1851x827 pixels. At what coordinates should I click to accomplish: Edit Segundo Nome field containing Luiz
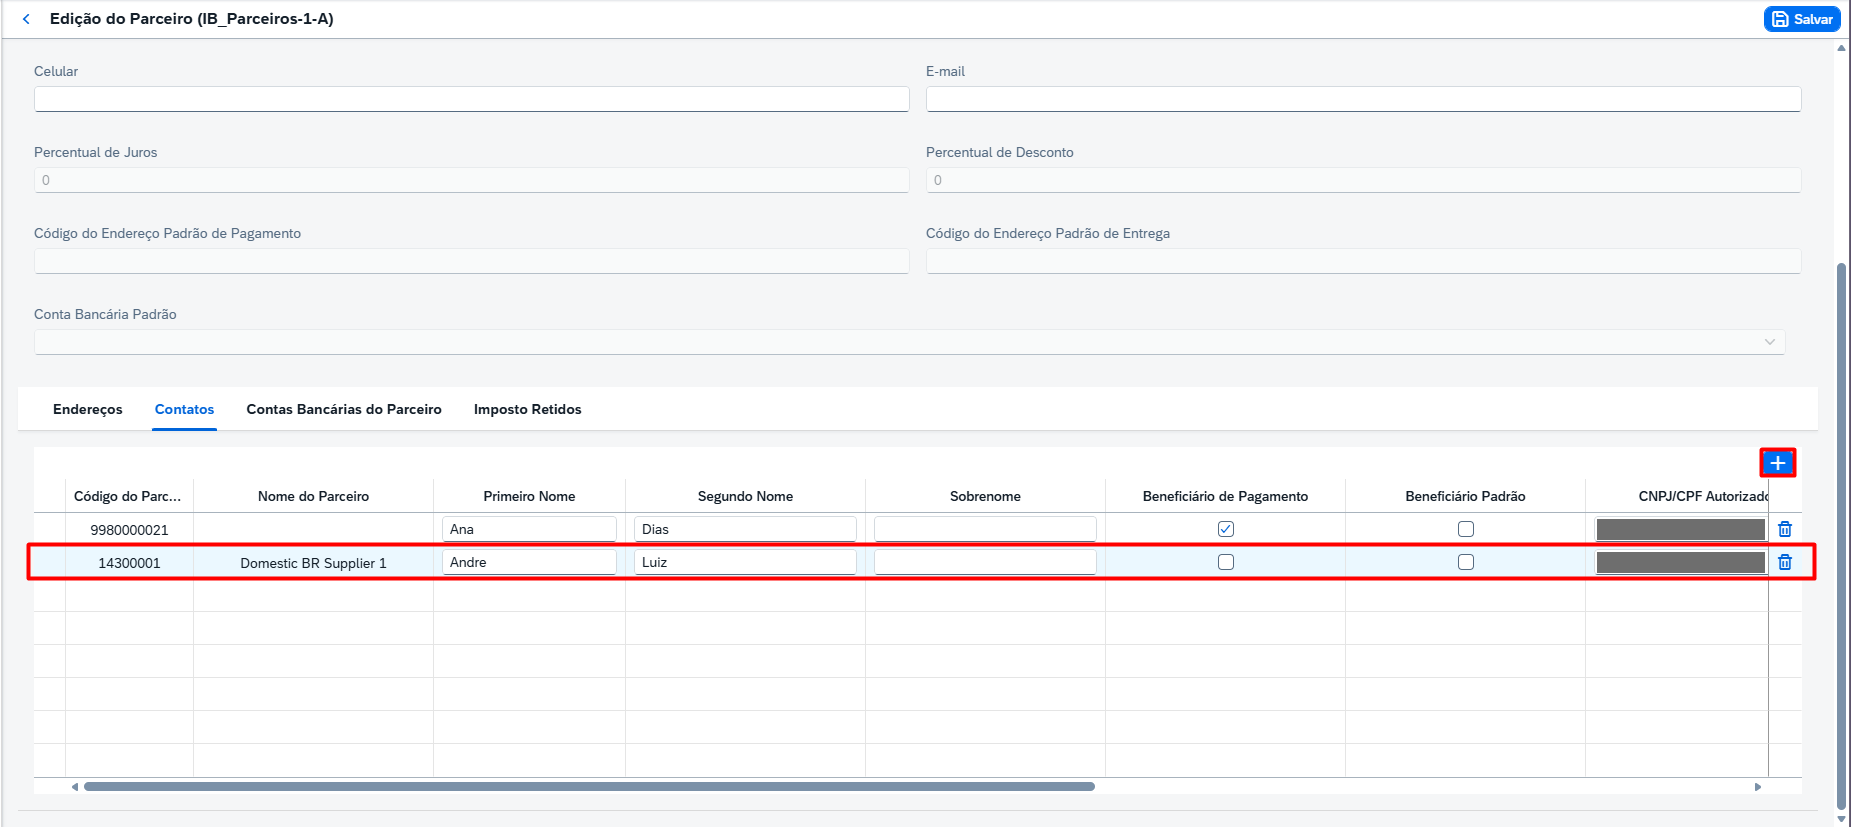tap(745, 562)
